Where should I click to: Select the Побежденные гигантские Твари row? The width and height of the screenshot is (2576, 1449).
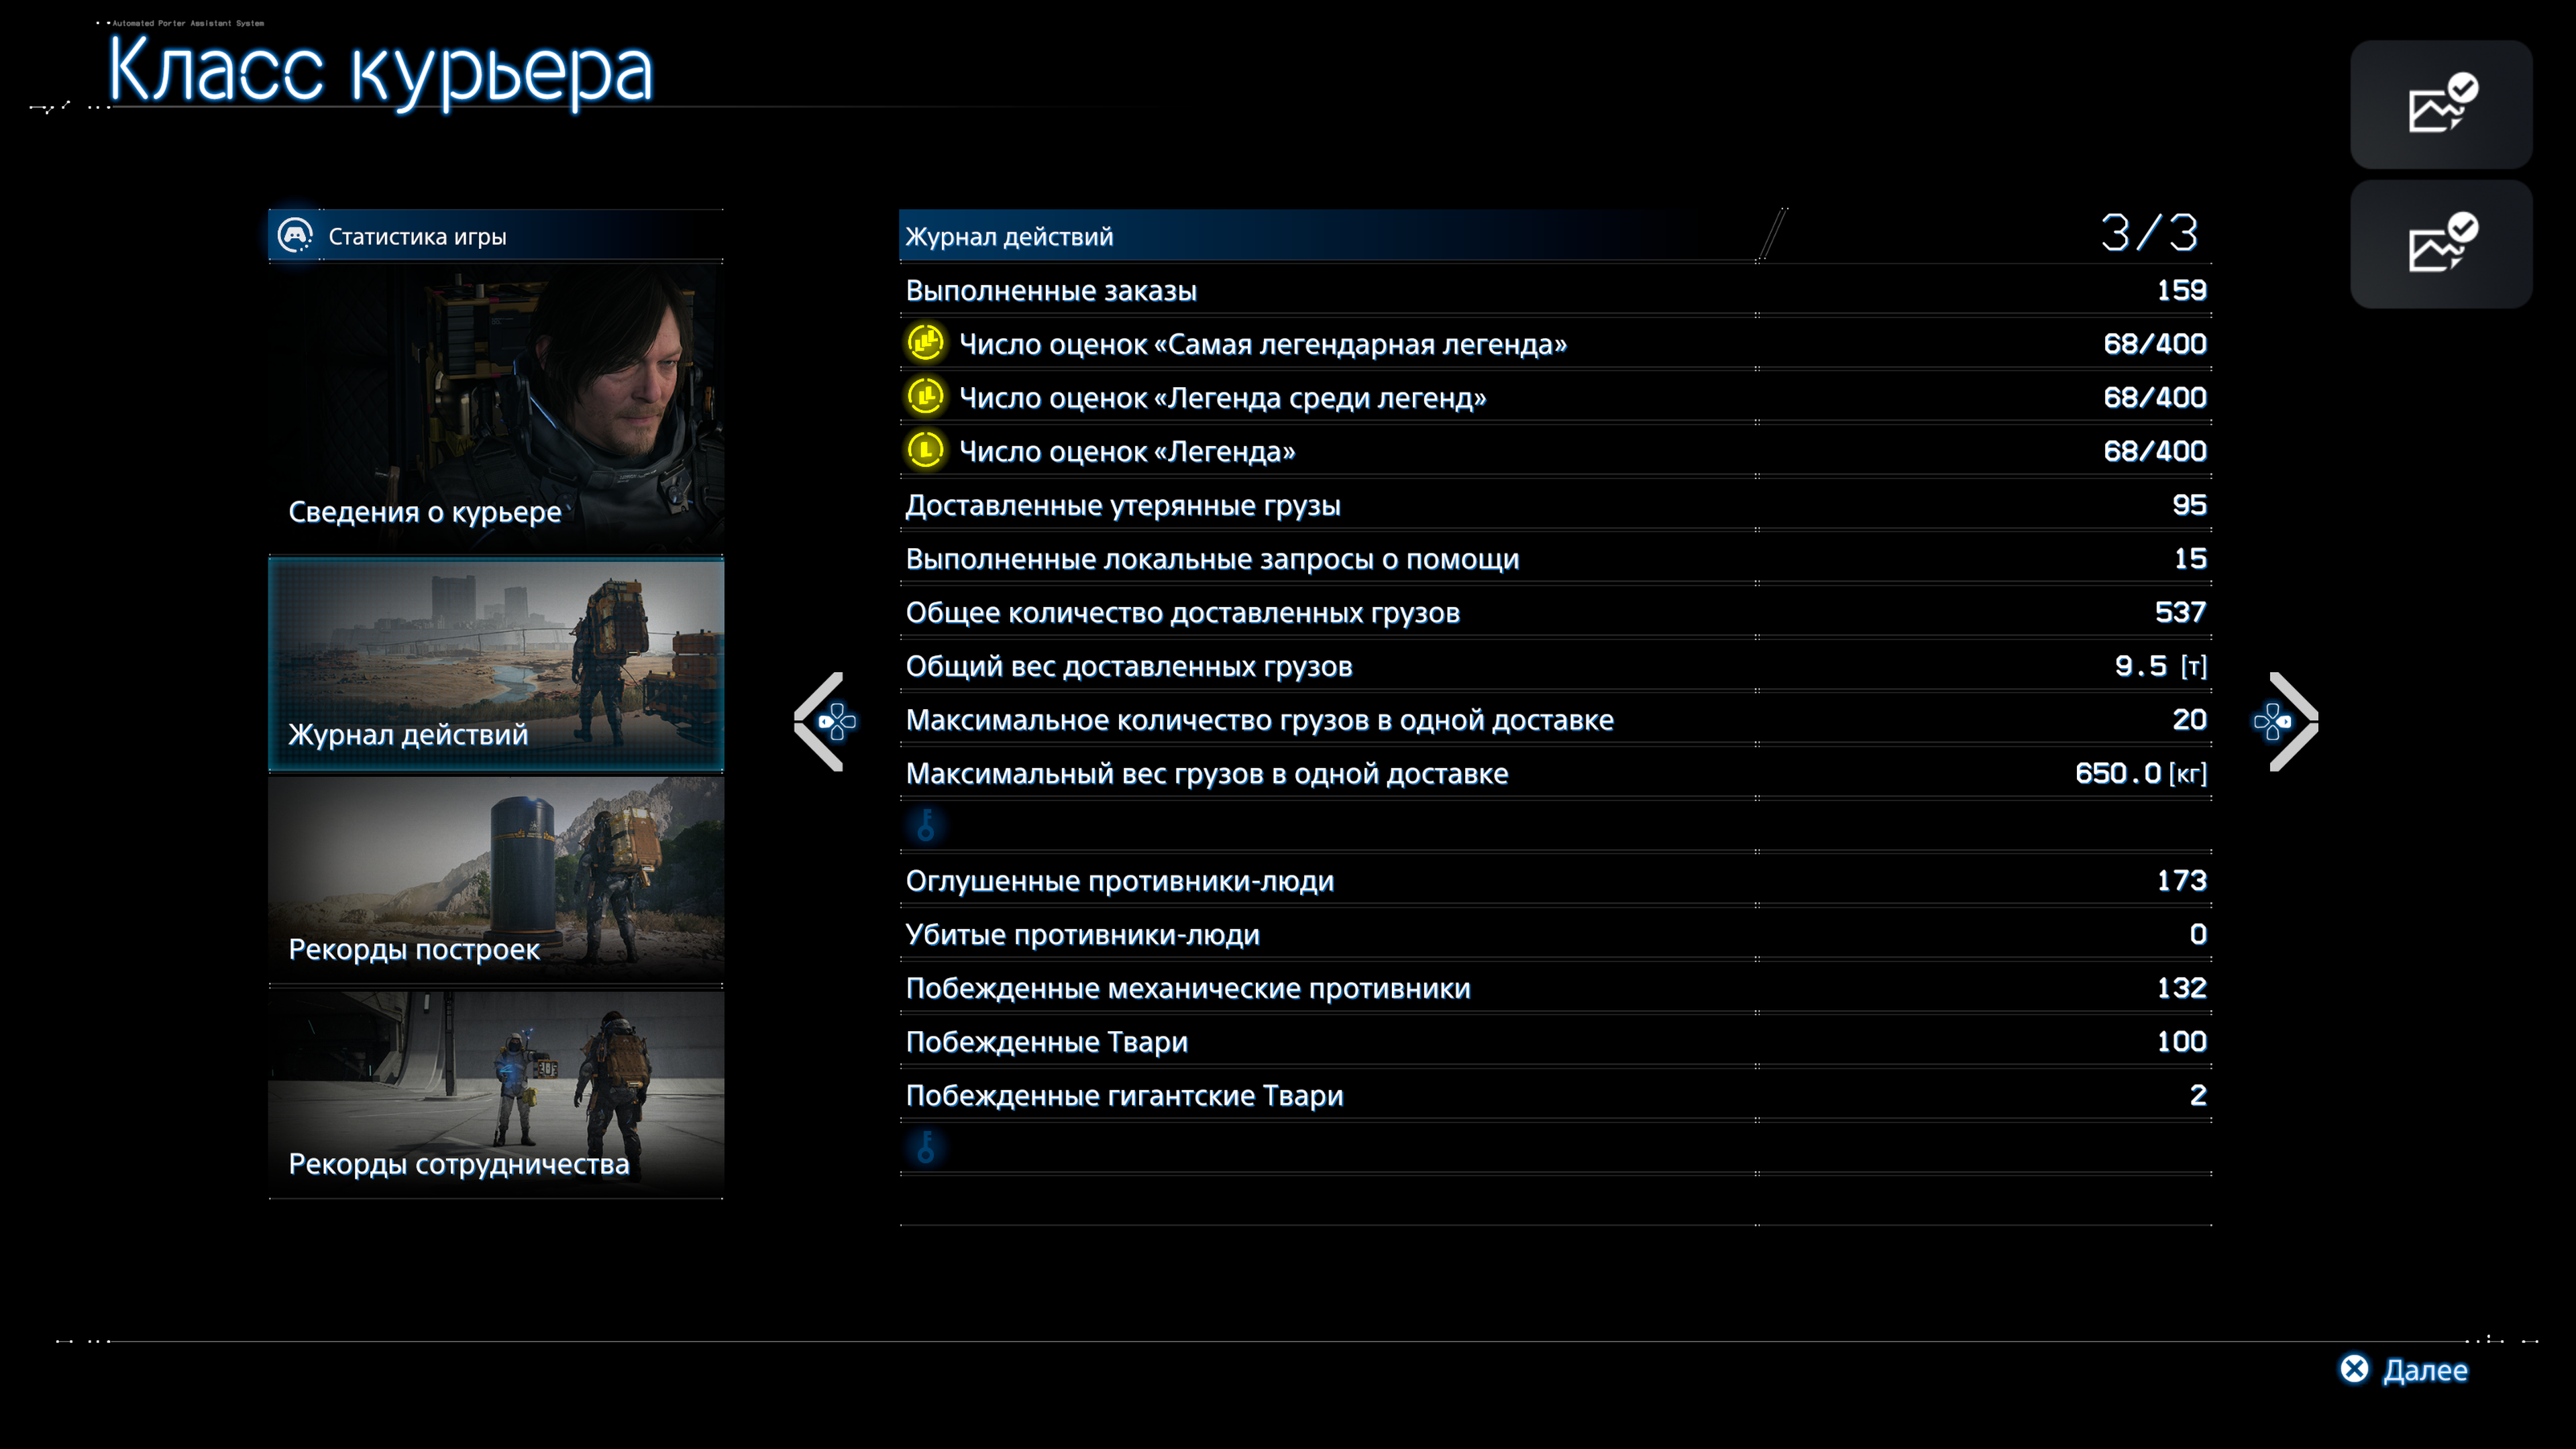(1554, 1096)
